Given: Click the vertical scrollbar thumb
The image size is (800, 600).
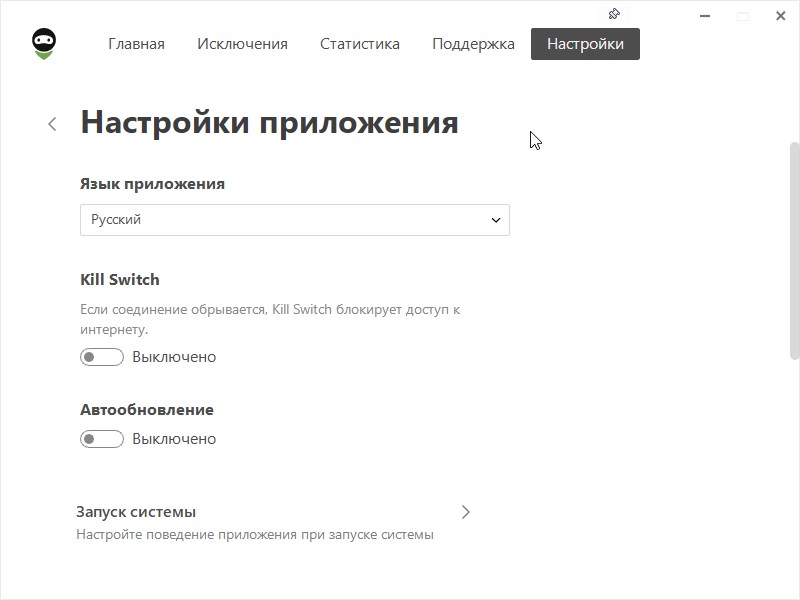Looking at the screenshot, I should coord(794,250).
